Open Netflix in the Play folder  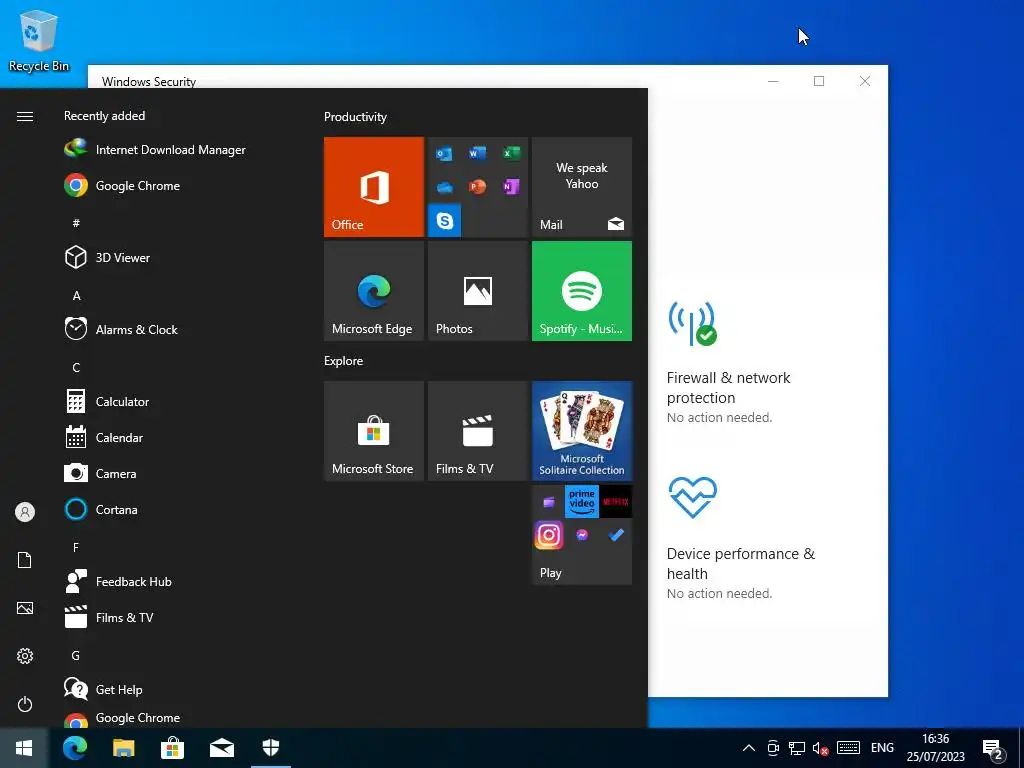pos(615,502)
